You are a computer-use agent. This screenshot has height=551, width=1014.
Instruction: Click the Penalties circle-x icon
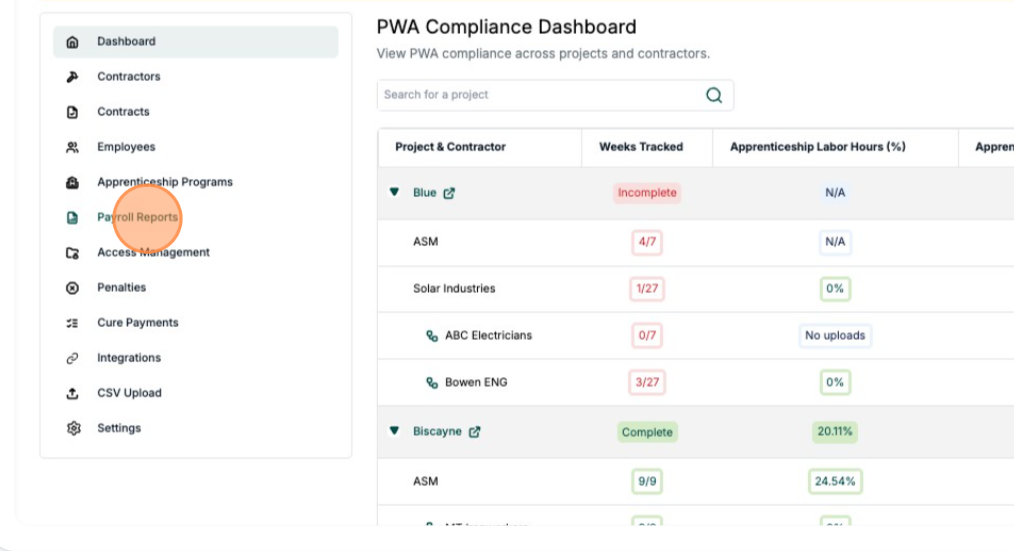point(71,288)
